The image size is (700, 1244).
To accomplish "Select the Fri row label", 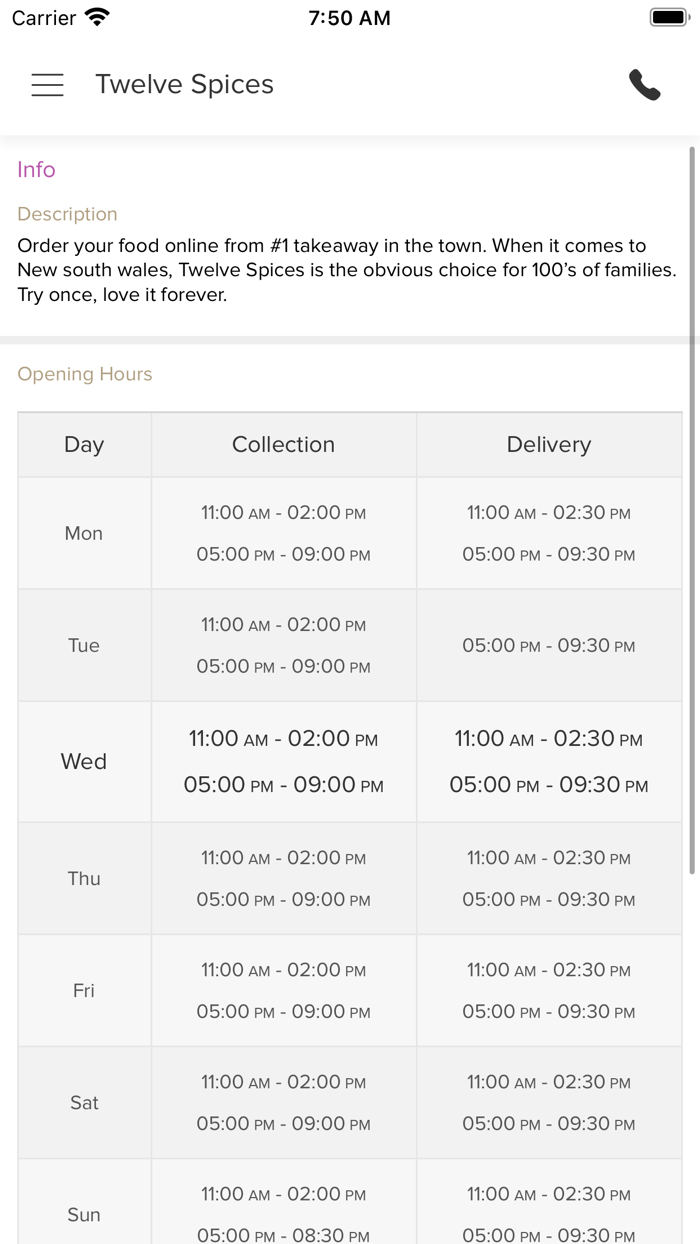I will point(84,990).
